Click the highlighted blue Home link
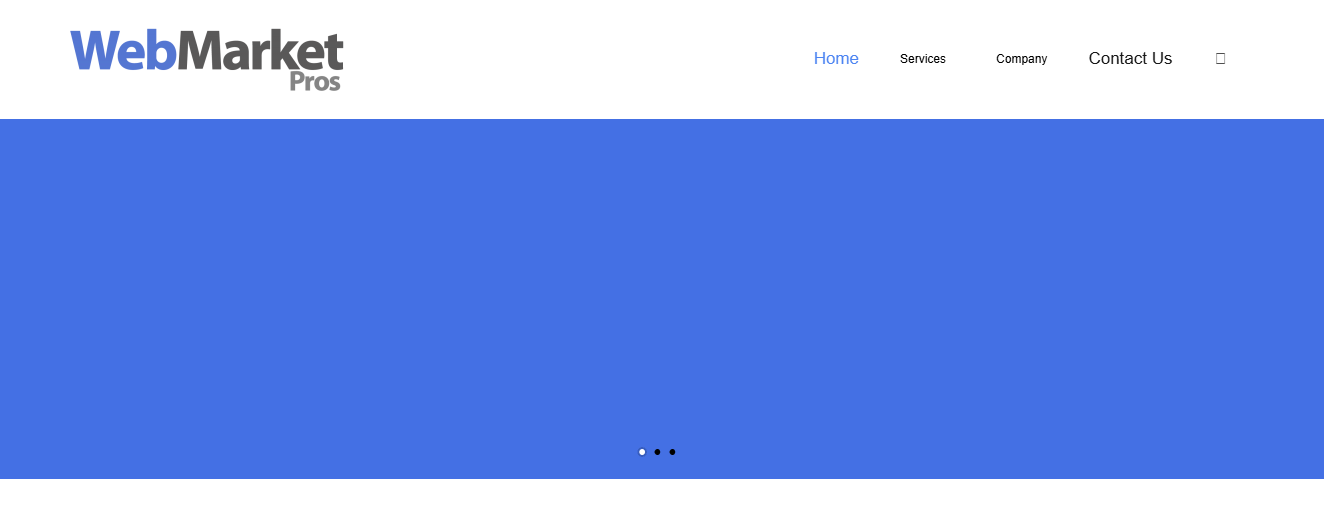The width and height of the screenshot is (1324, 514). click(x=836, y=59)
